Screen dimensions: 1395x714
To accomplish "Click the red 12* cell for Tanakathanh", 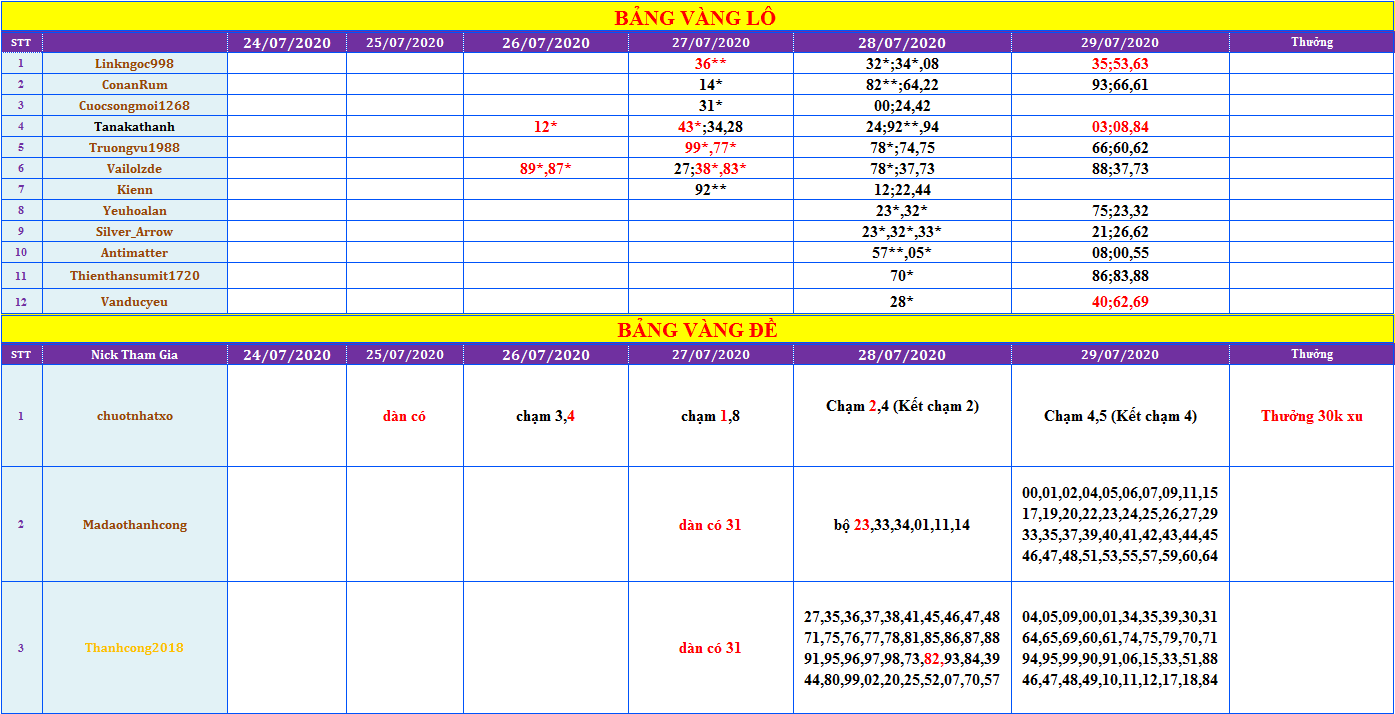I will (x=546, y=127).
